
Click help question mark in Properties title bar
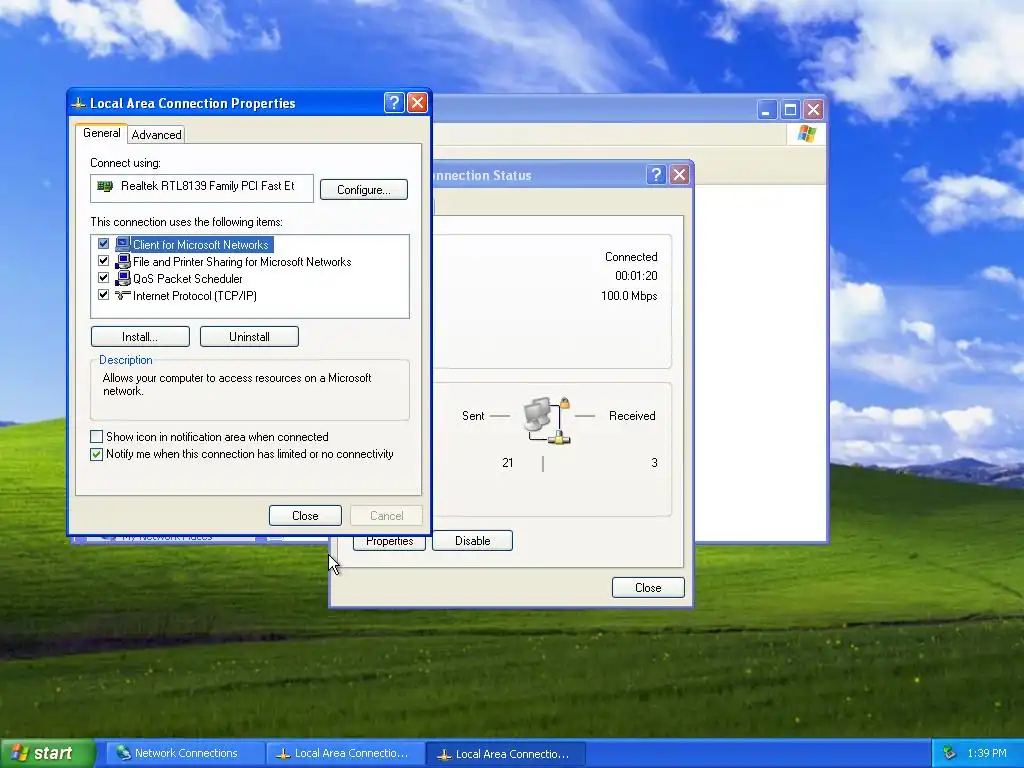(x=394, y=103)
